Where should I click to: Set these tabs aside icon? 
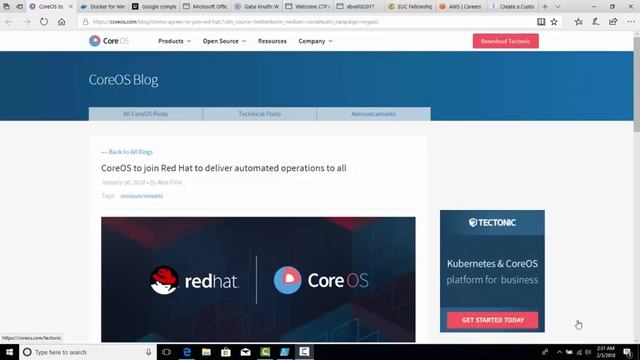click(19, 7)
